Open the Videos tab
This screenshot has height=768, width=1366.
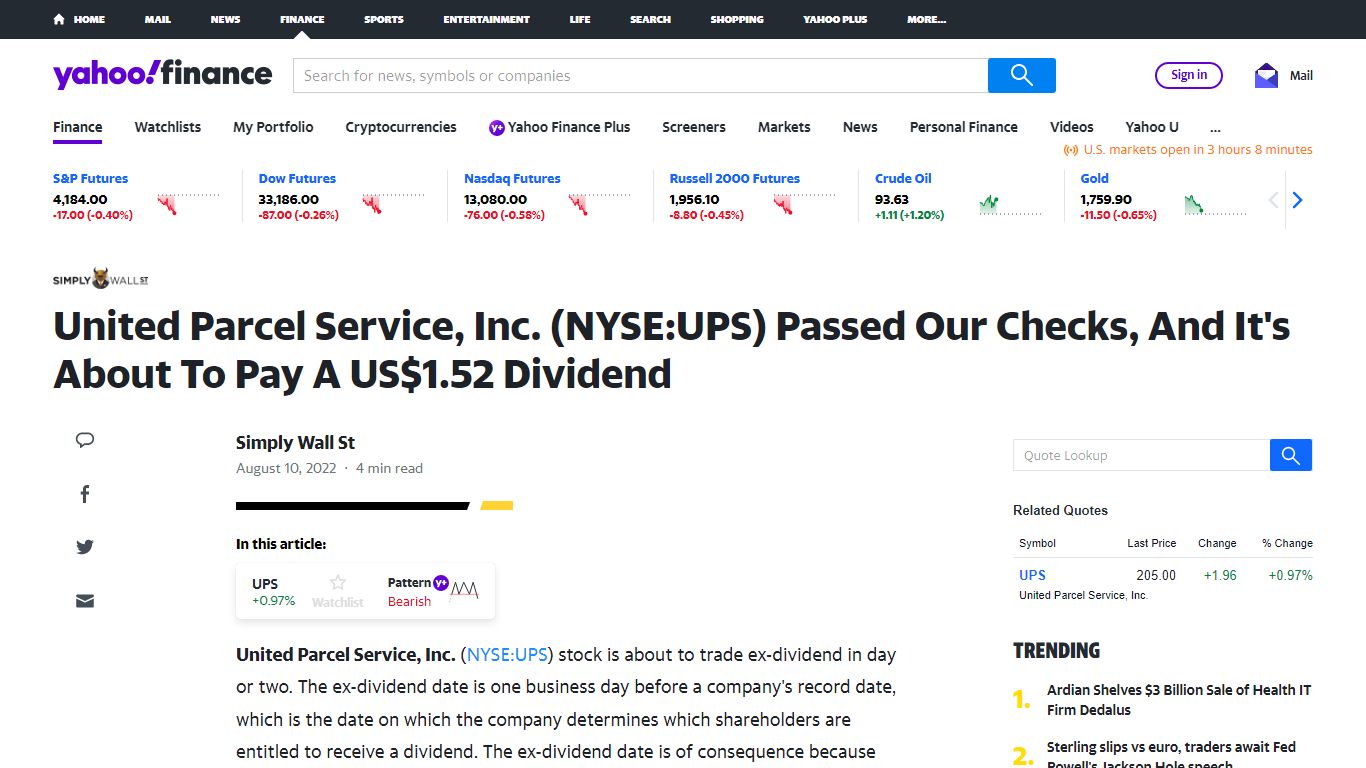(1072, 127)
